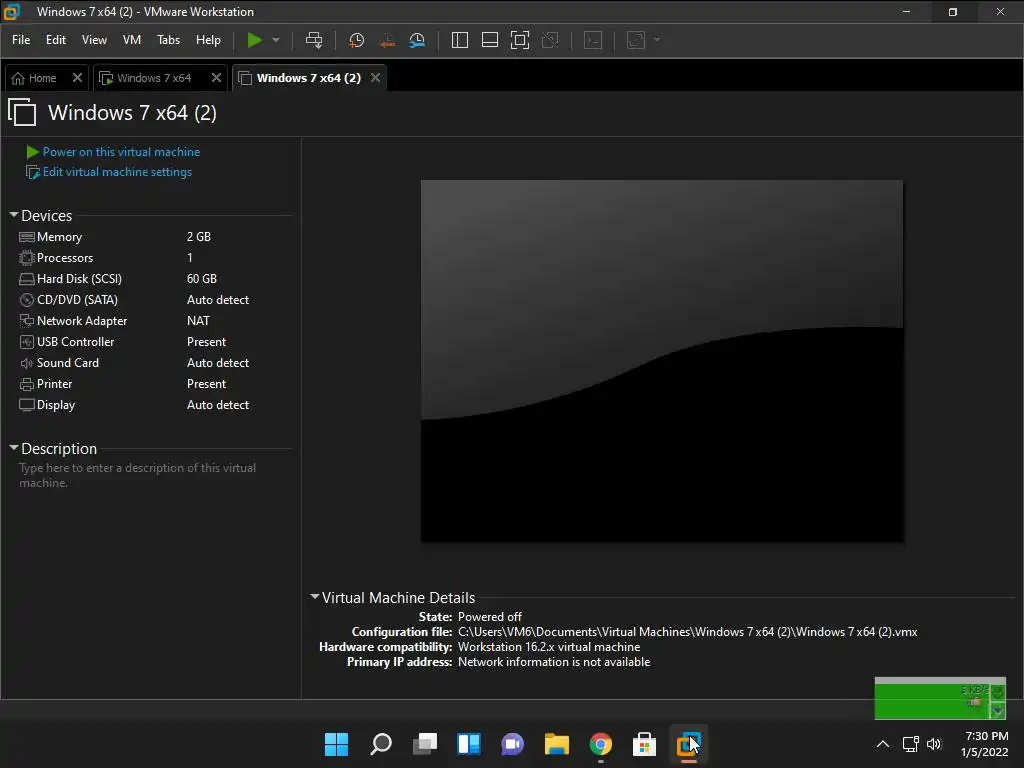The height and width of the screenshot is (768, 1024).
Task: Click the configuration file path text
Action: point(688,632)
